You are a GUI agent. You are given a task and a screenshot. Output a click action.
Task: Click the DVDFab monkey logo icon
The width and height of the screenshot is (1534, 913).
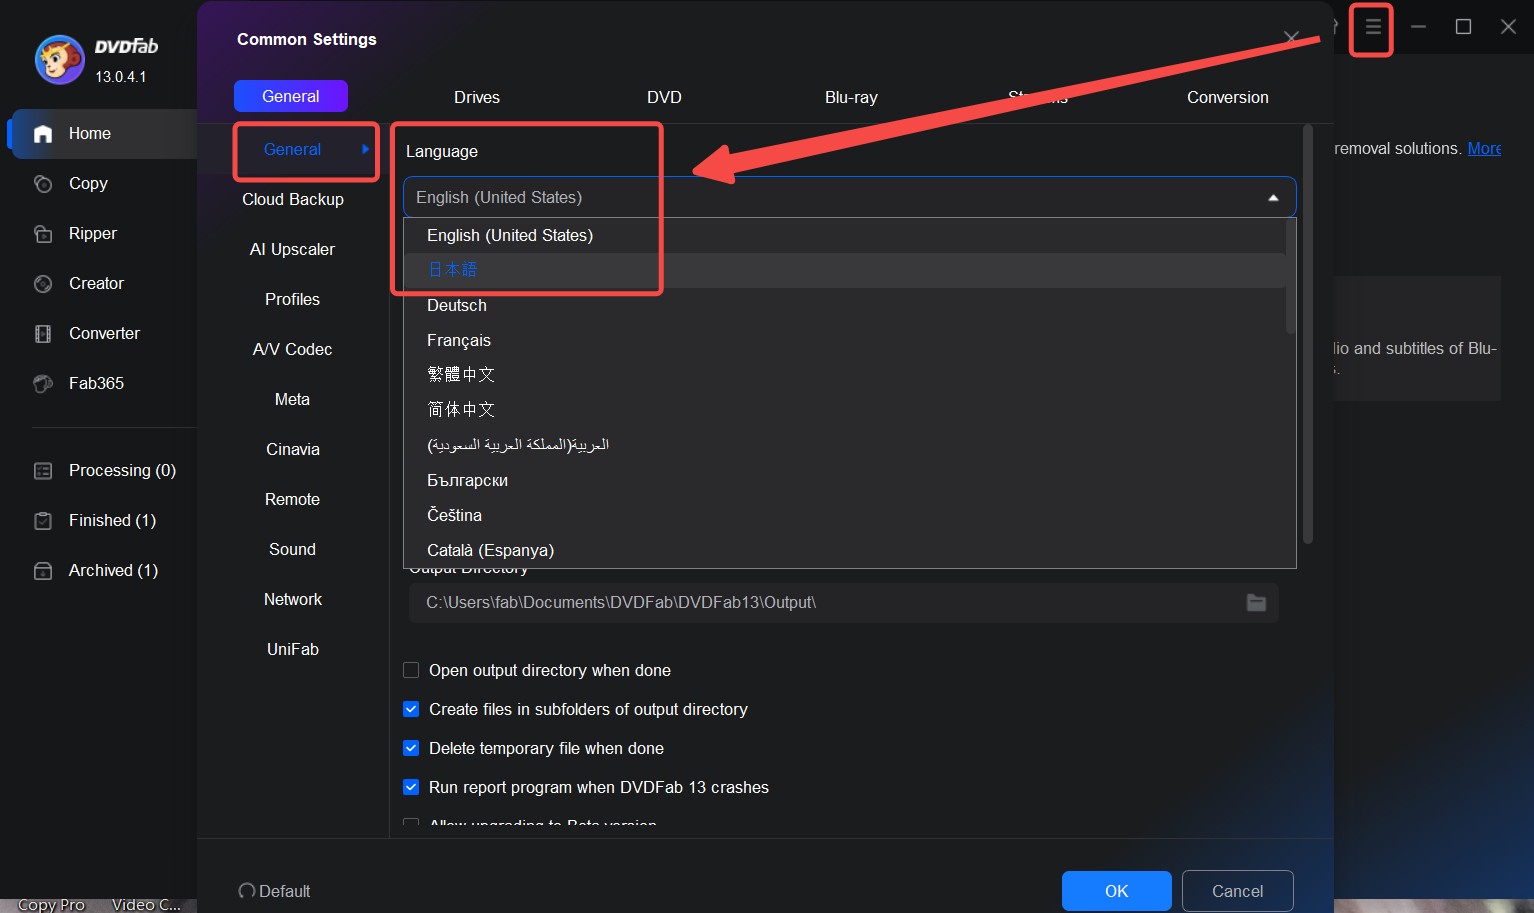point(59,60)
